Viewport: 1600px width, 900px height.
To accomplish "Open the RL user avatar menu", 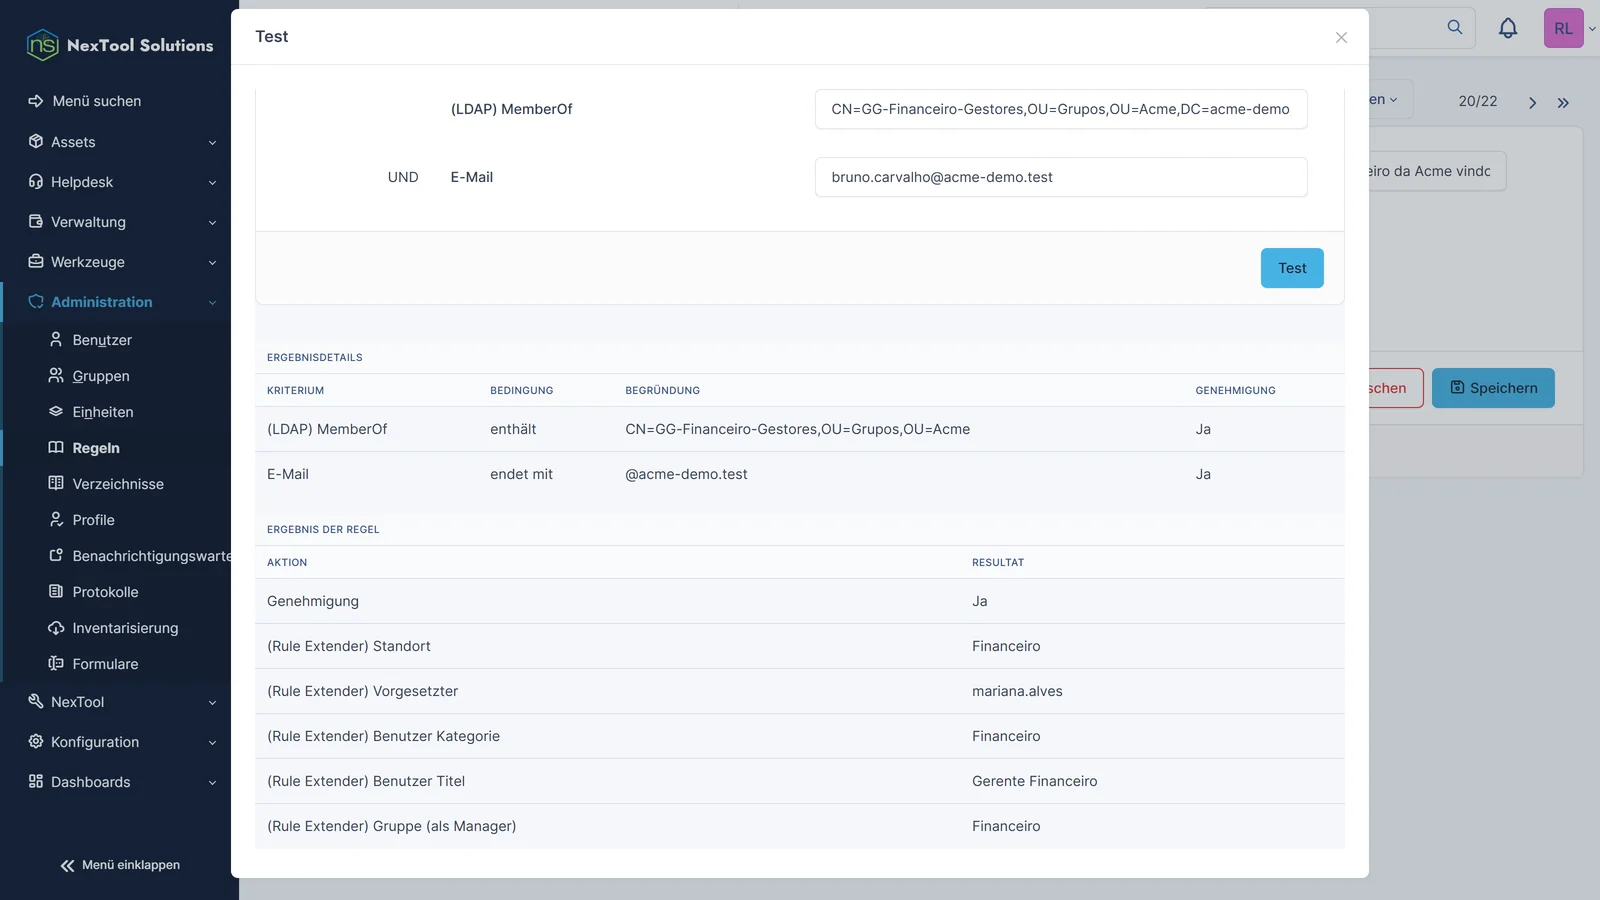I will 1563,28.
